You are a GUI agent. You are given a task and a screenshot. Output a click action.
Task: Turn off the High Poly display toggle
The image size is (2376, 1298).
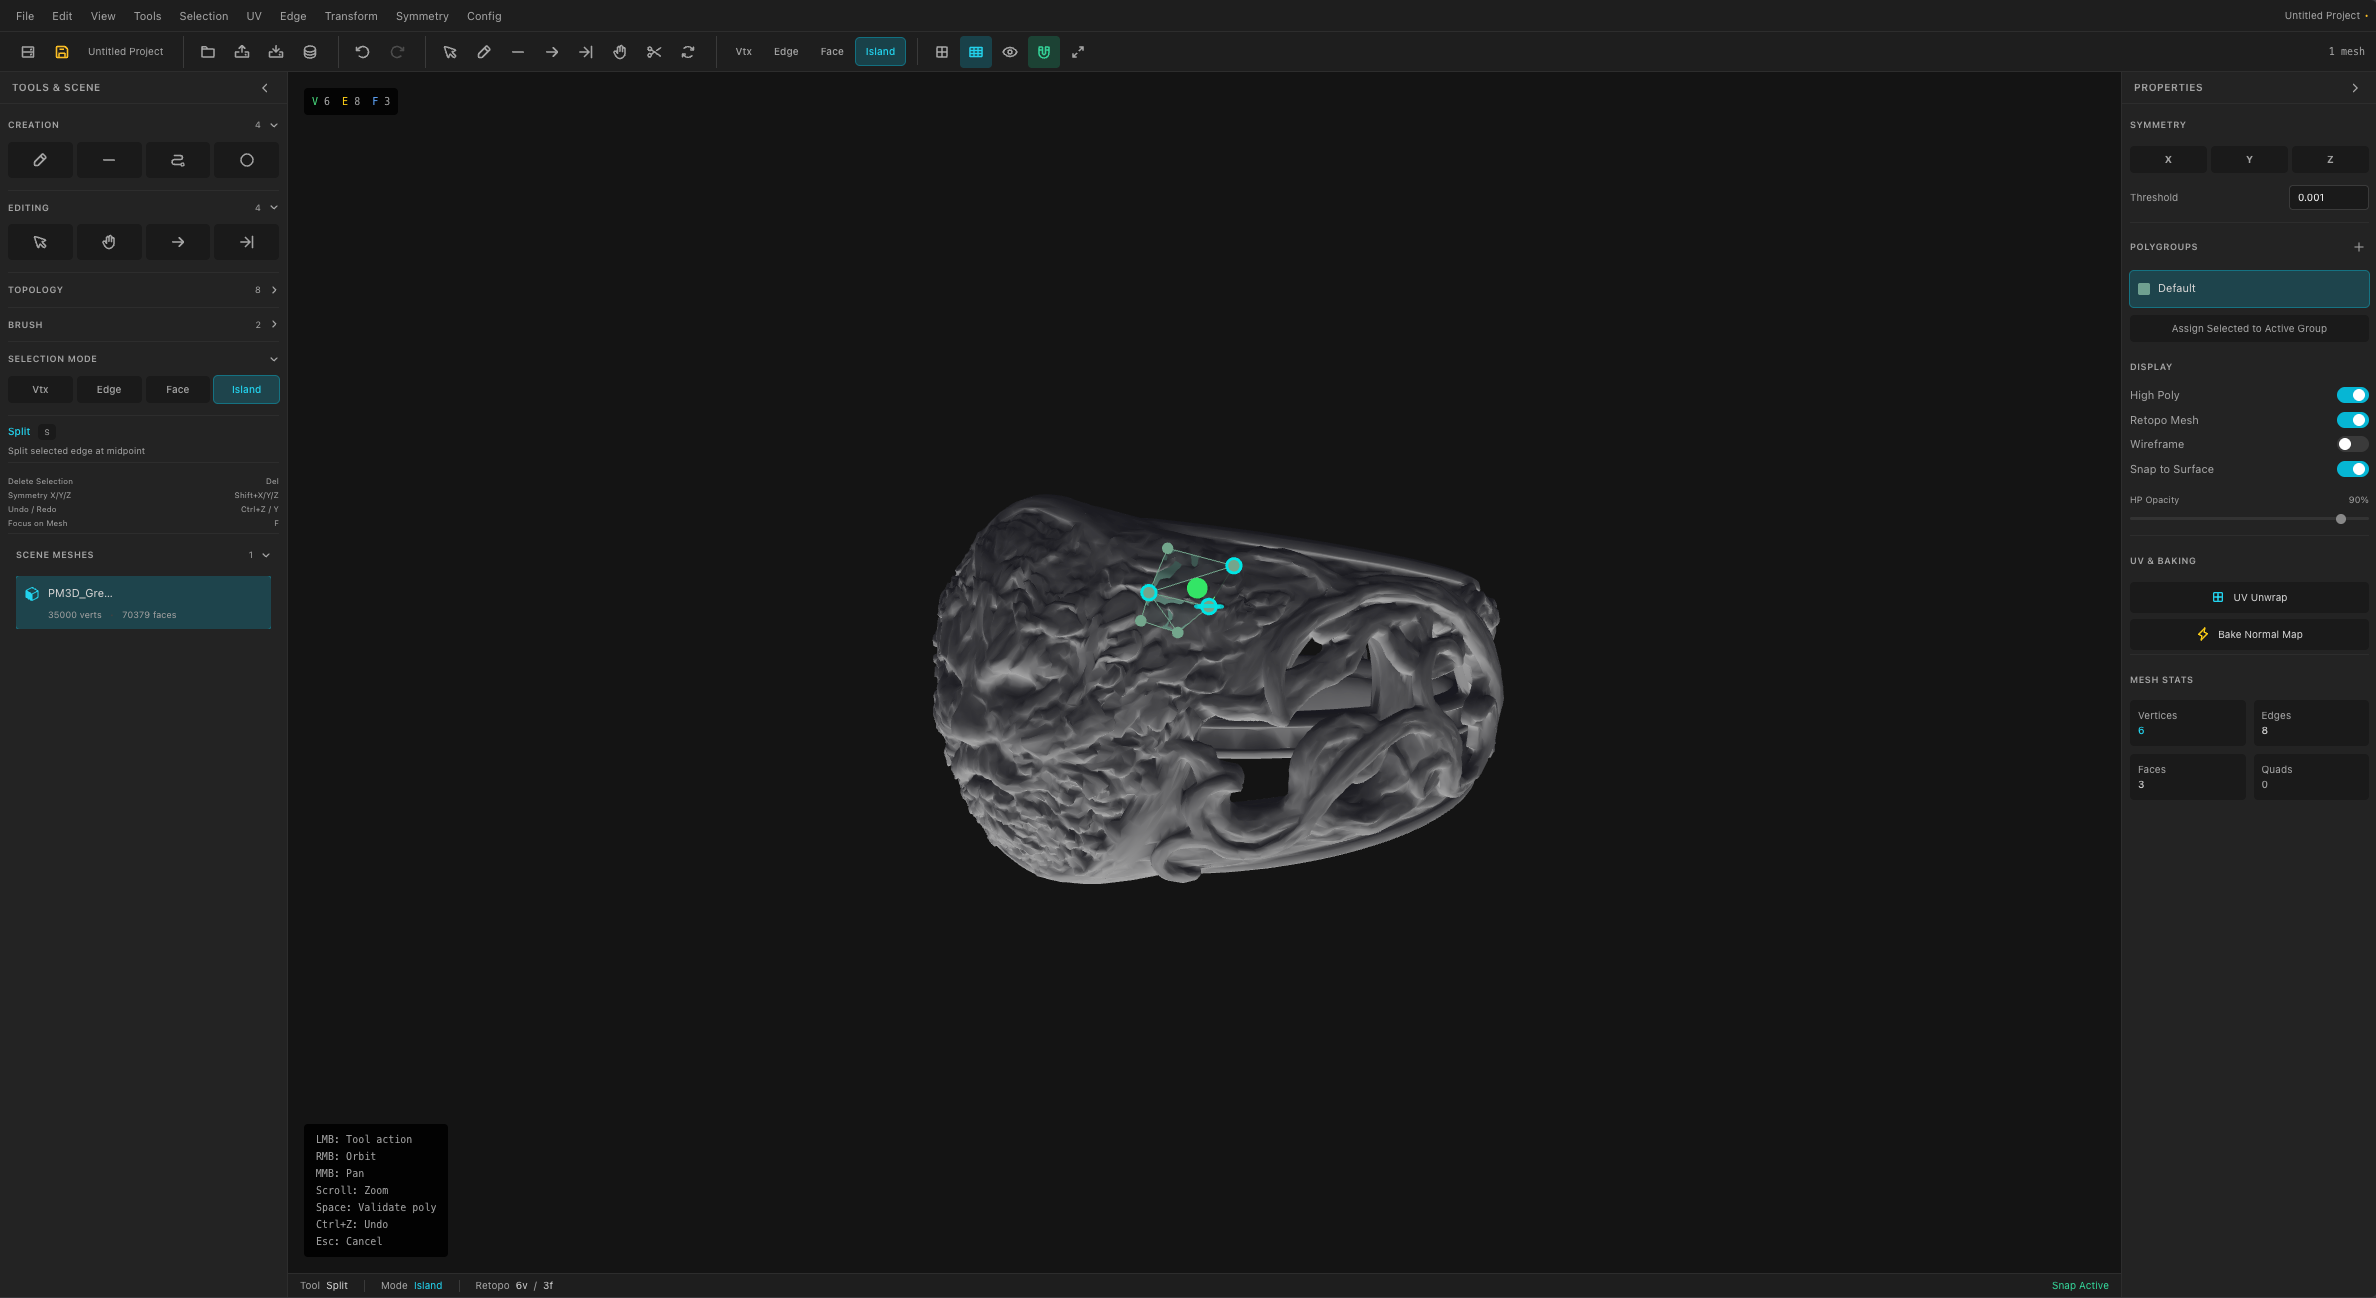click(2353, 395)
